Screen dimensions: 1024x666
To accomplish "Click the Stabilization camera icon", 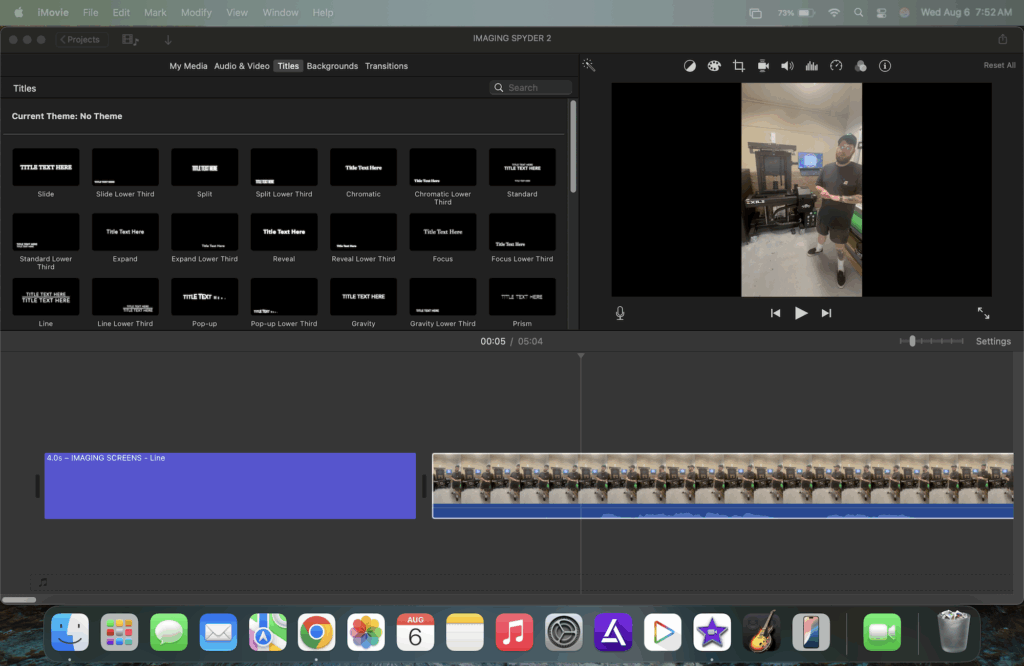I will (x=763, y=65).
